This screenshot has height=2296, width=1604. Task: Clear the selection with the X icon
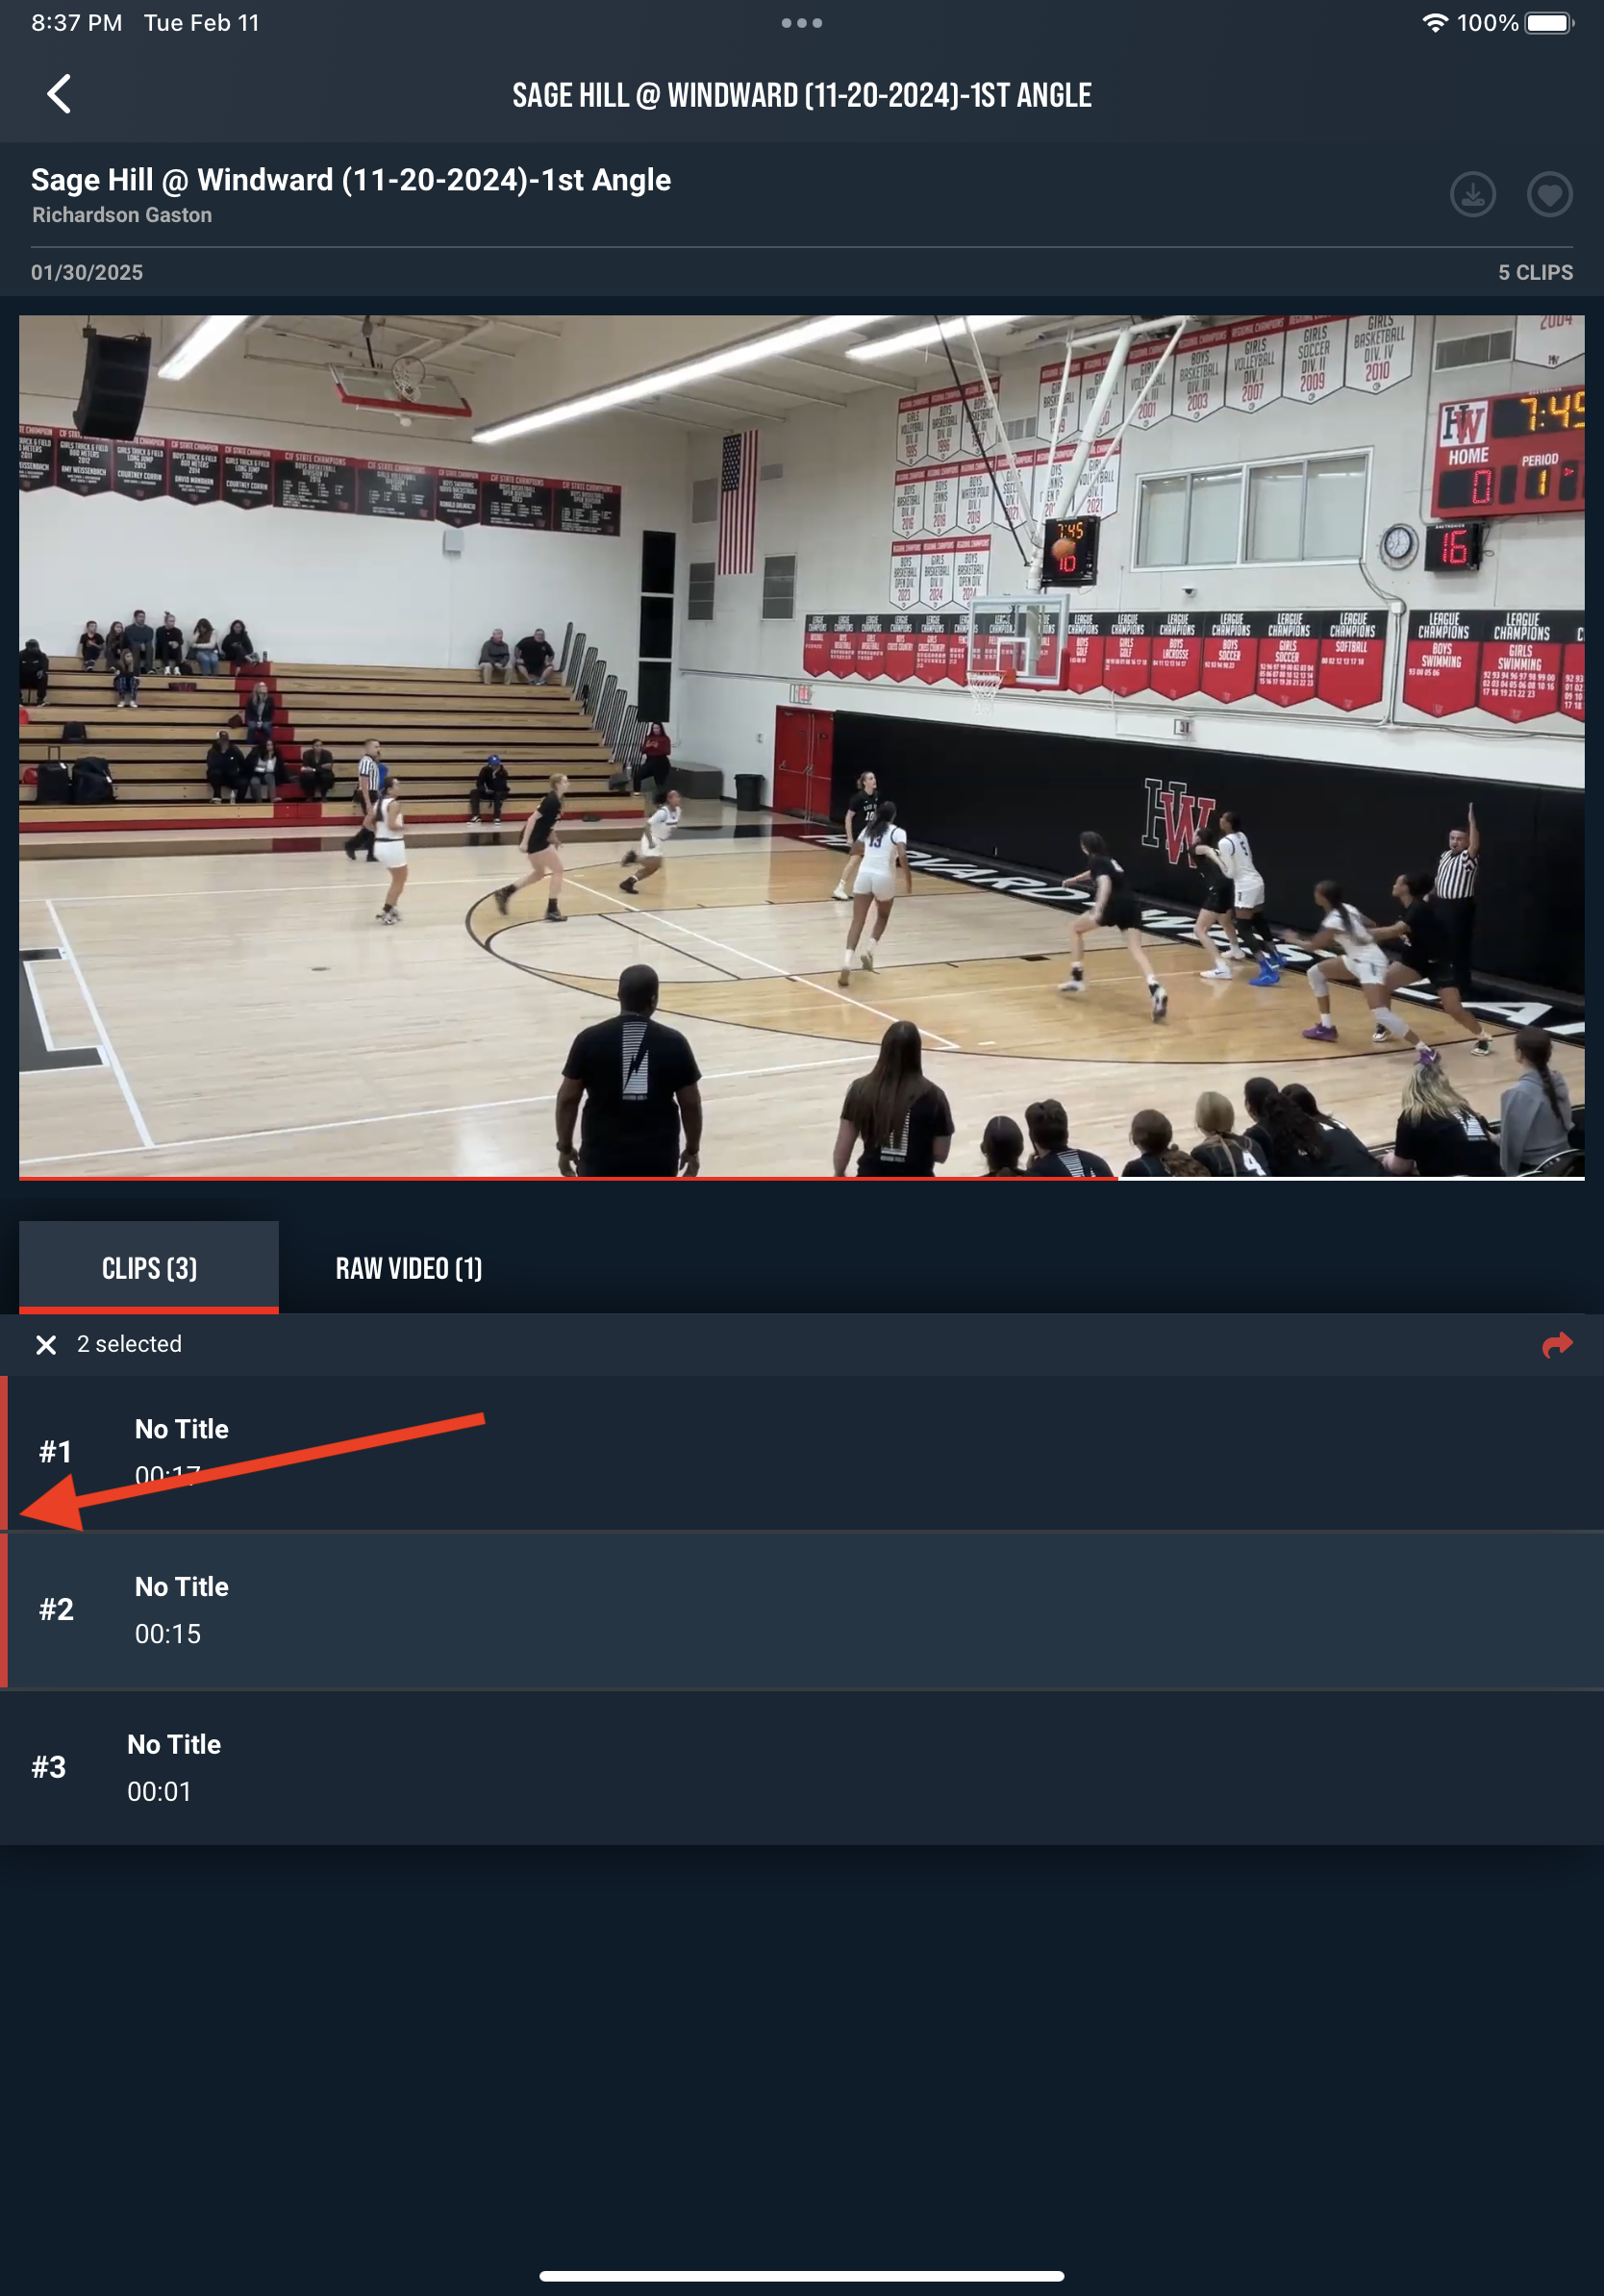[x=46, y=1344]
